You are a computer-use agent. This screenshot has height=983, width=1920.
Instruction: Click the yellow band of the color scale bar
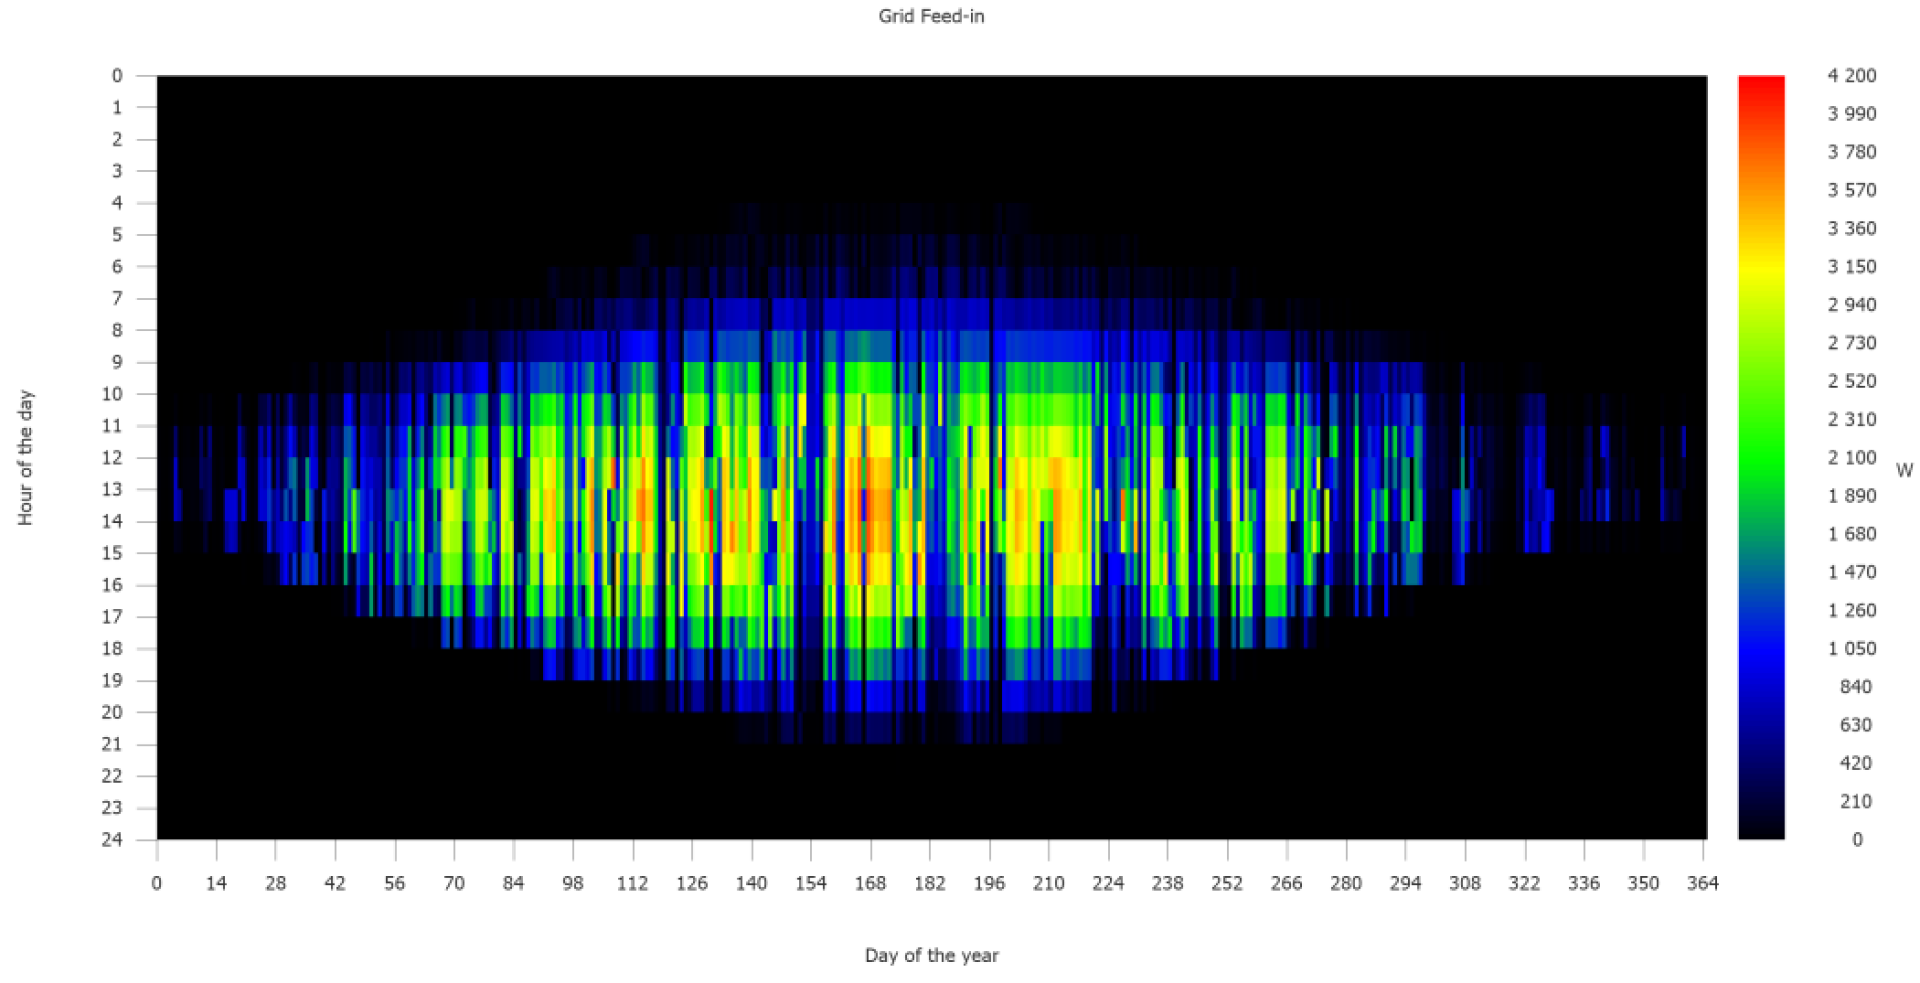pyautogui.click(x=1761, y=268)
